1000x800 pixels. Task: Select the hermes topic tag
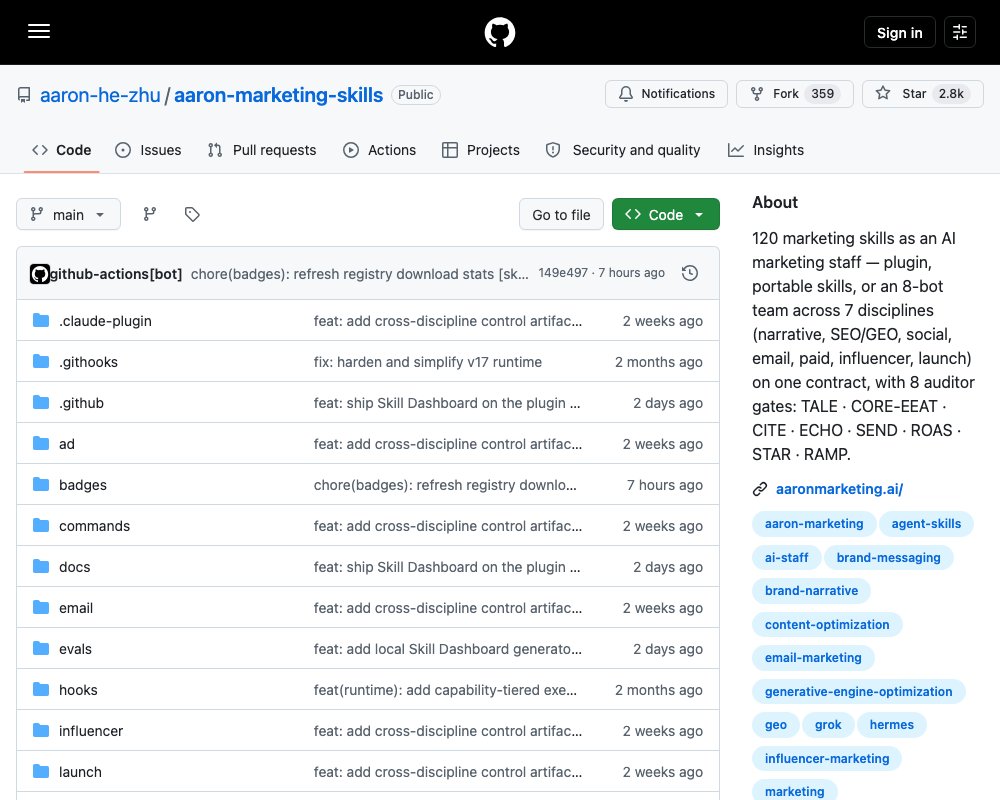(892, 725)
